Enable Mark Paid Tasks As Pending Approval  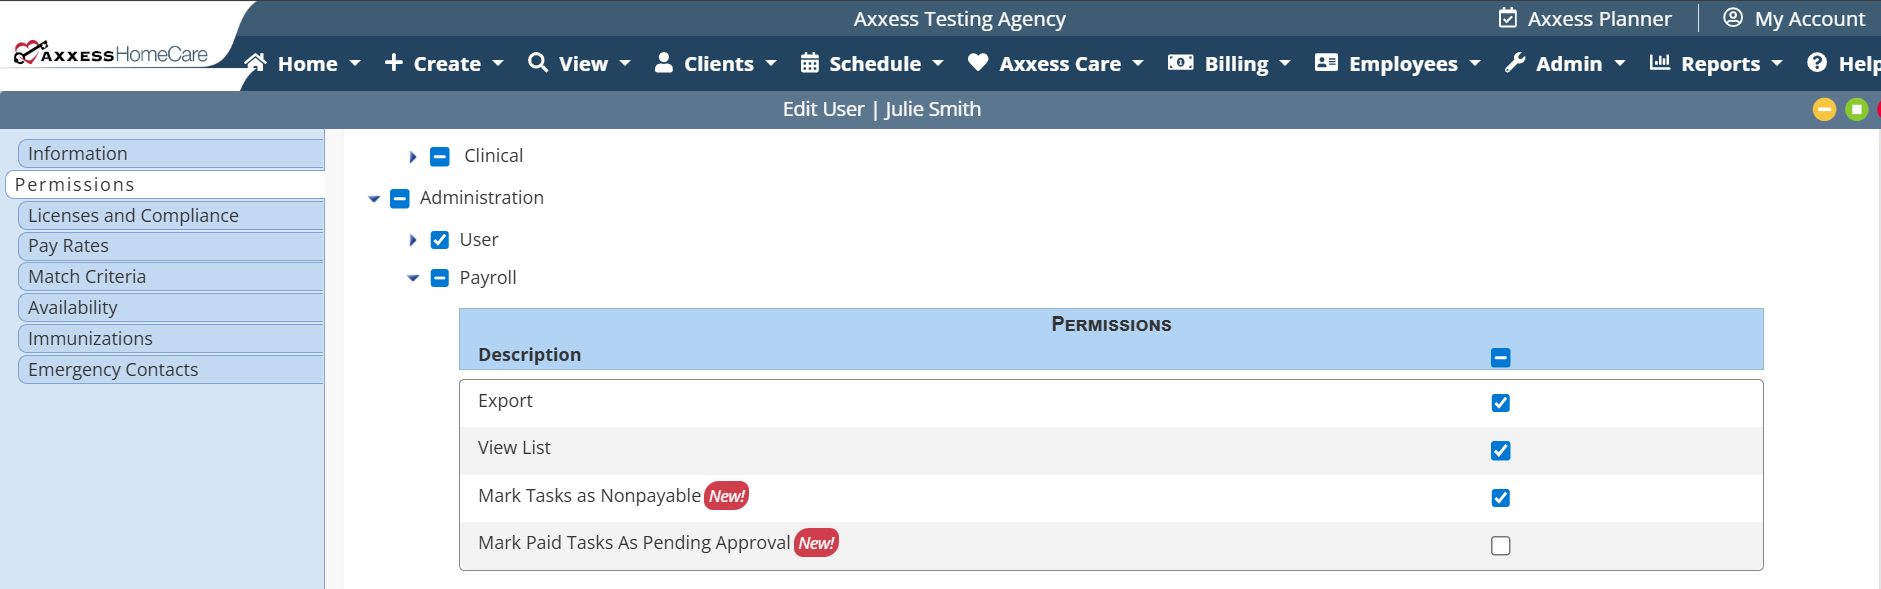coord(1500,546)
